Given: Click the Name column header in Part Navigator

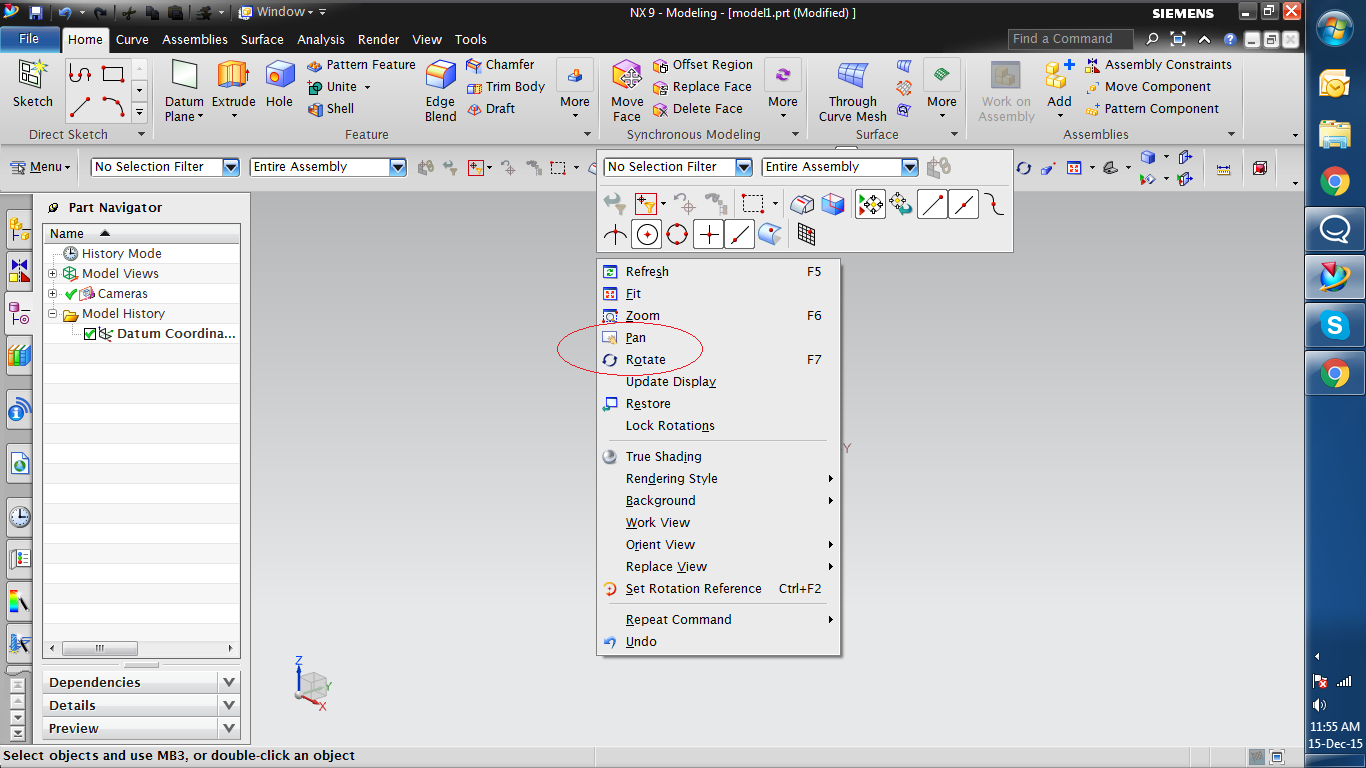Looking at the screenshot, I should [142, 233].
